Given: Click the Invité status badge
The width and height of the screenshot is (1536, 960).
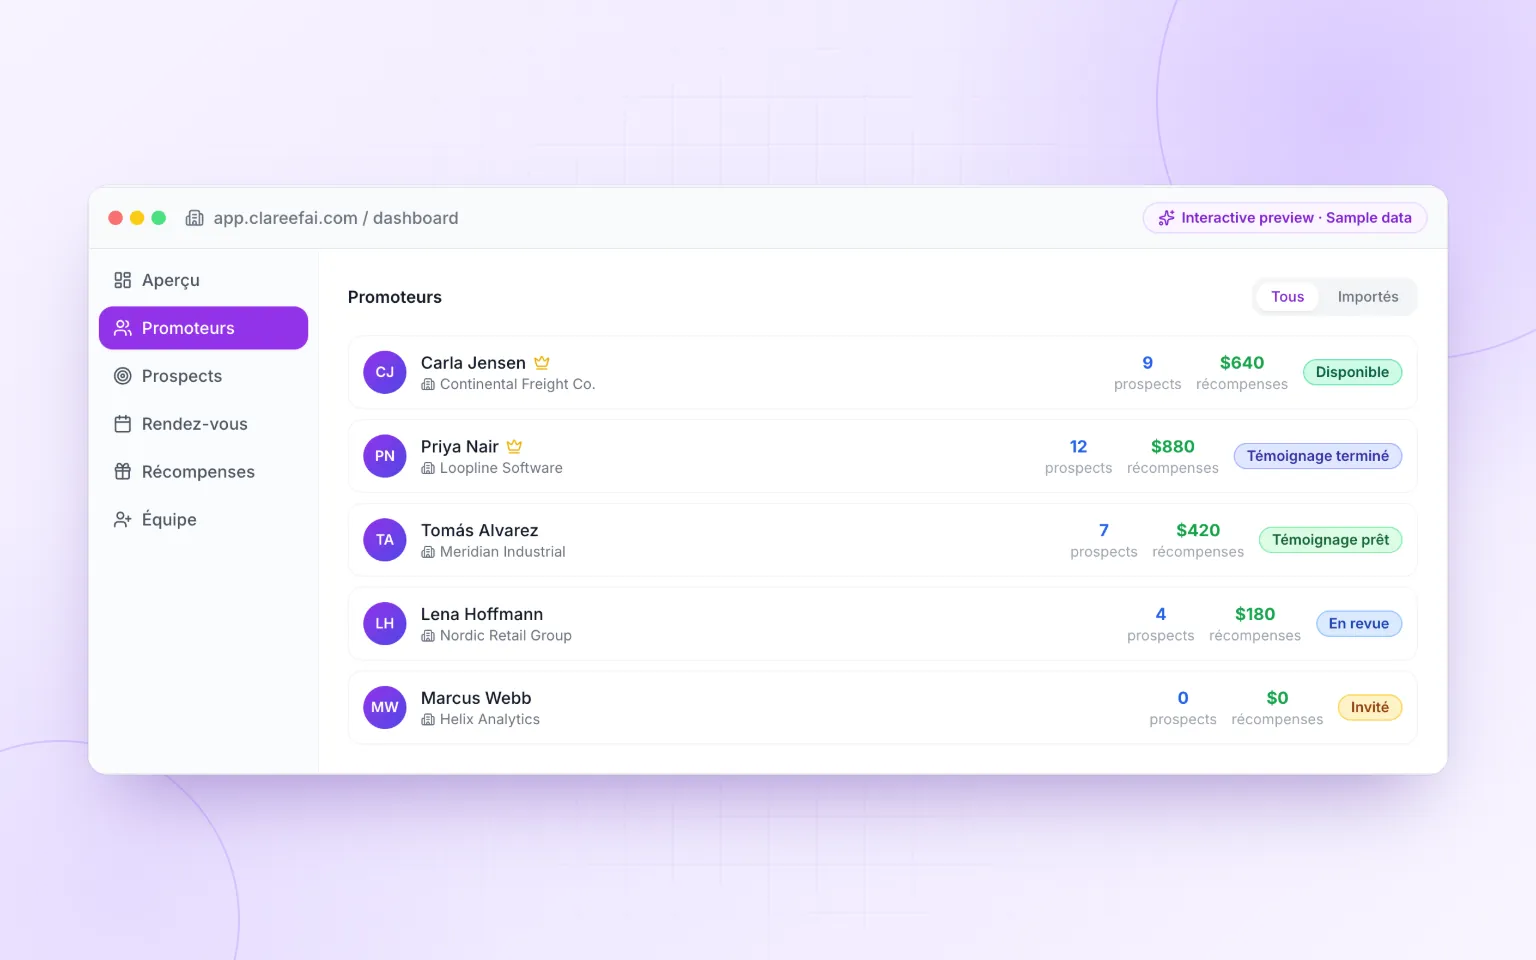Looking at the screenshot, I should click(1370, 708).
